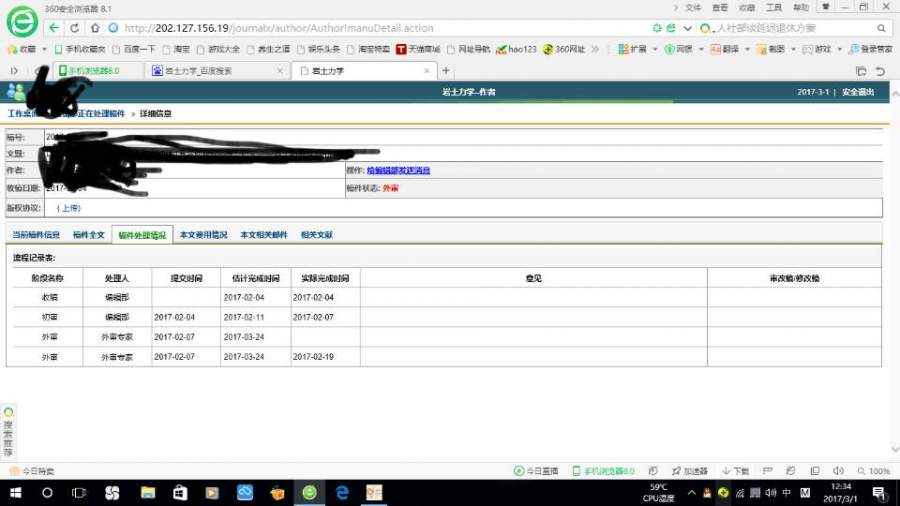Open the 手机收藏夹 bookmark
Screen dimensions: 900x506
[x=80, y=49]
